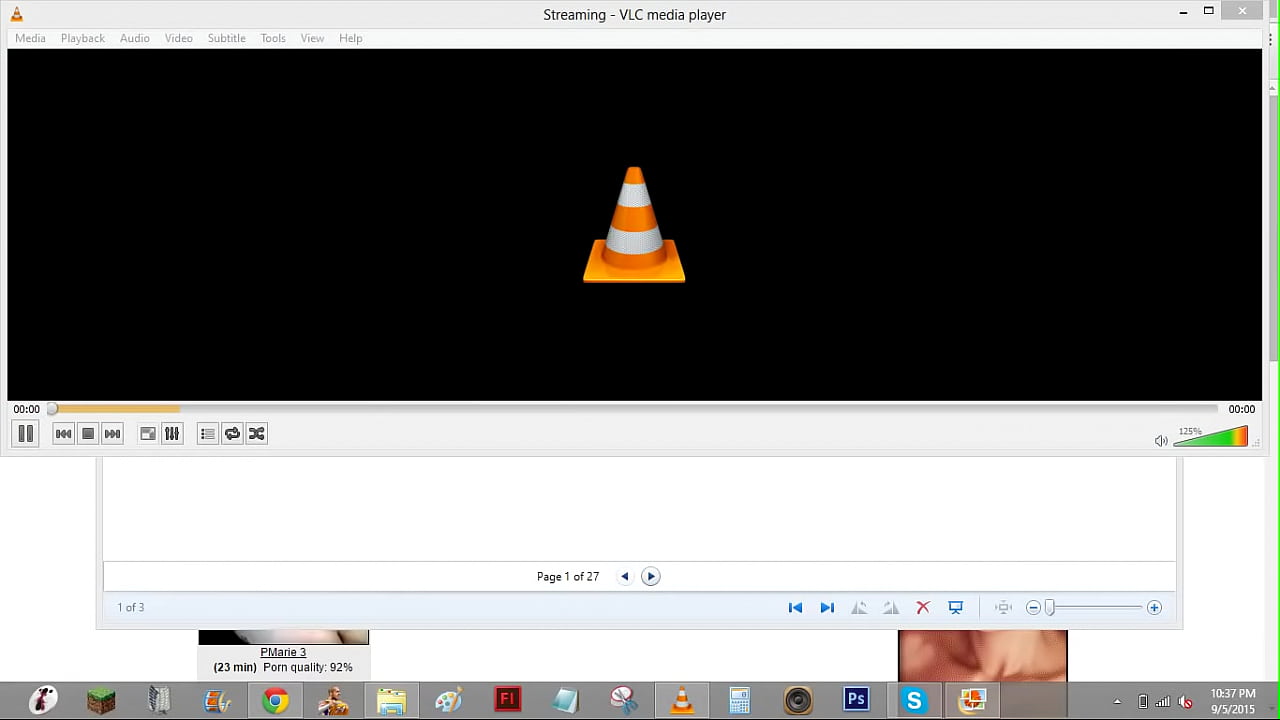The width and height of the screenshot is (1280, 720).
Task: Click the viewer zoom slider track
Action: pos(1094,607)
